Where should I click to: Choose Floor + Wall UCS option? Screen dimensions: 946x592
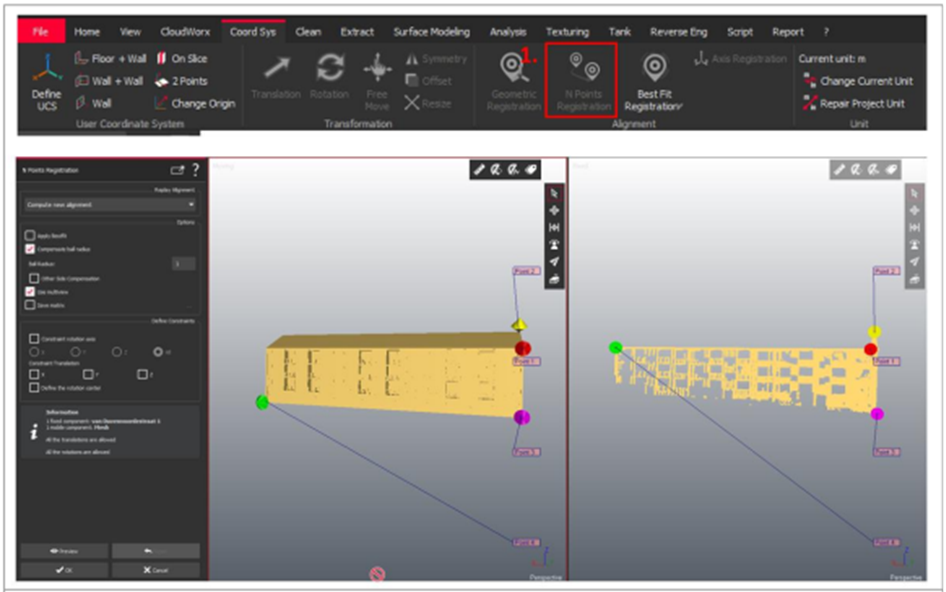click(110, 59)
